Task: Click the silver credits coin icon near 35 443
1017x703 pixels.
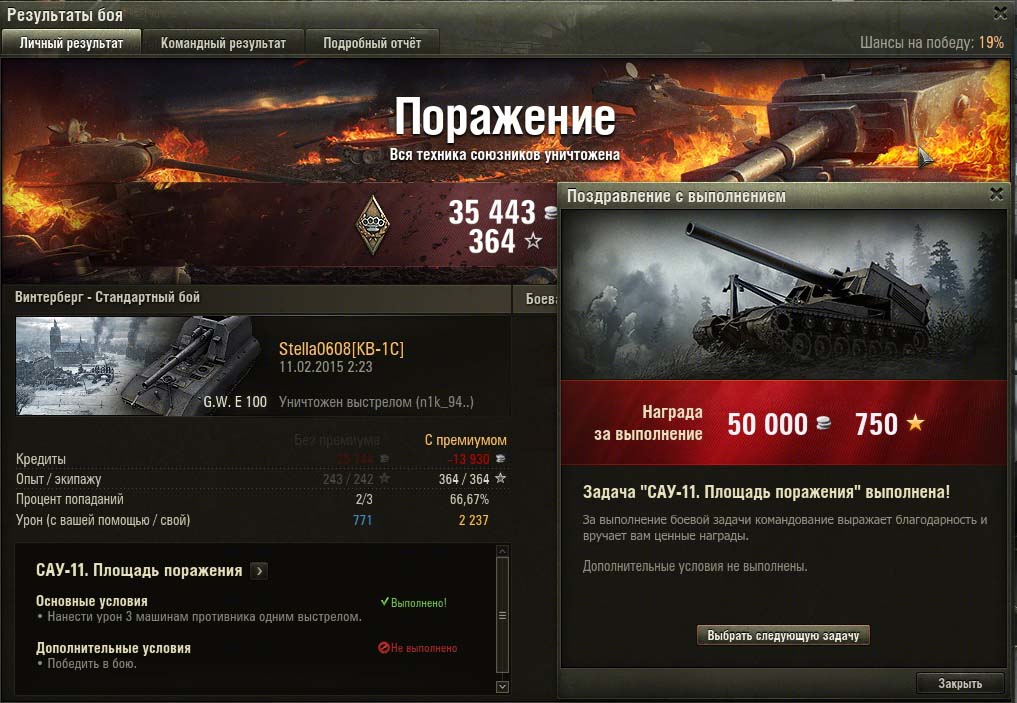Action: tap(551, 212)
